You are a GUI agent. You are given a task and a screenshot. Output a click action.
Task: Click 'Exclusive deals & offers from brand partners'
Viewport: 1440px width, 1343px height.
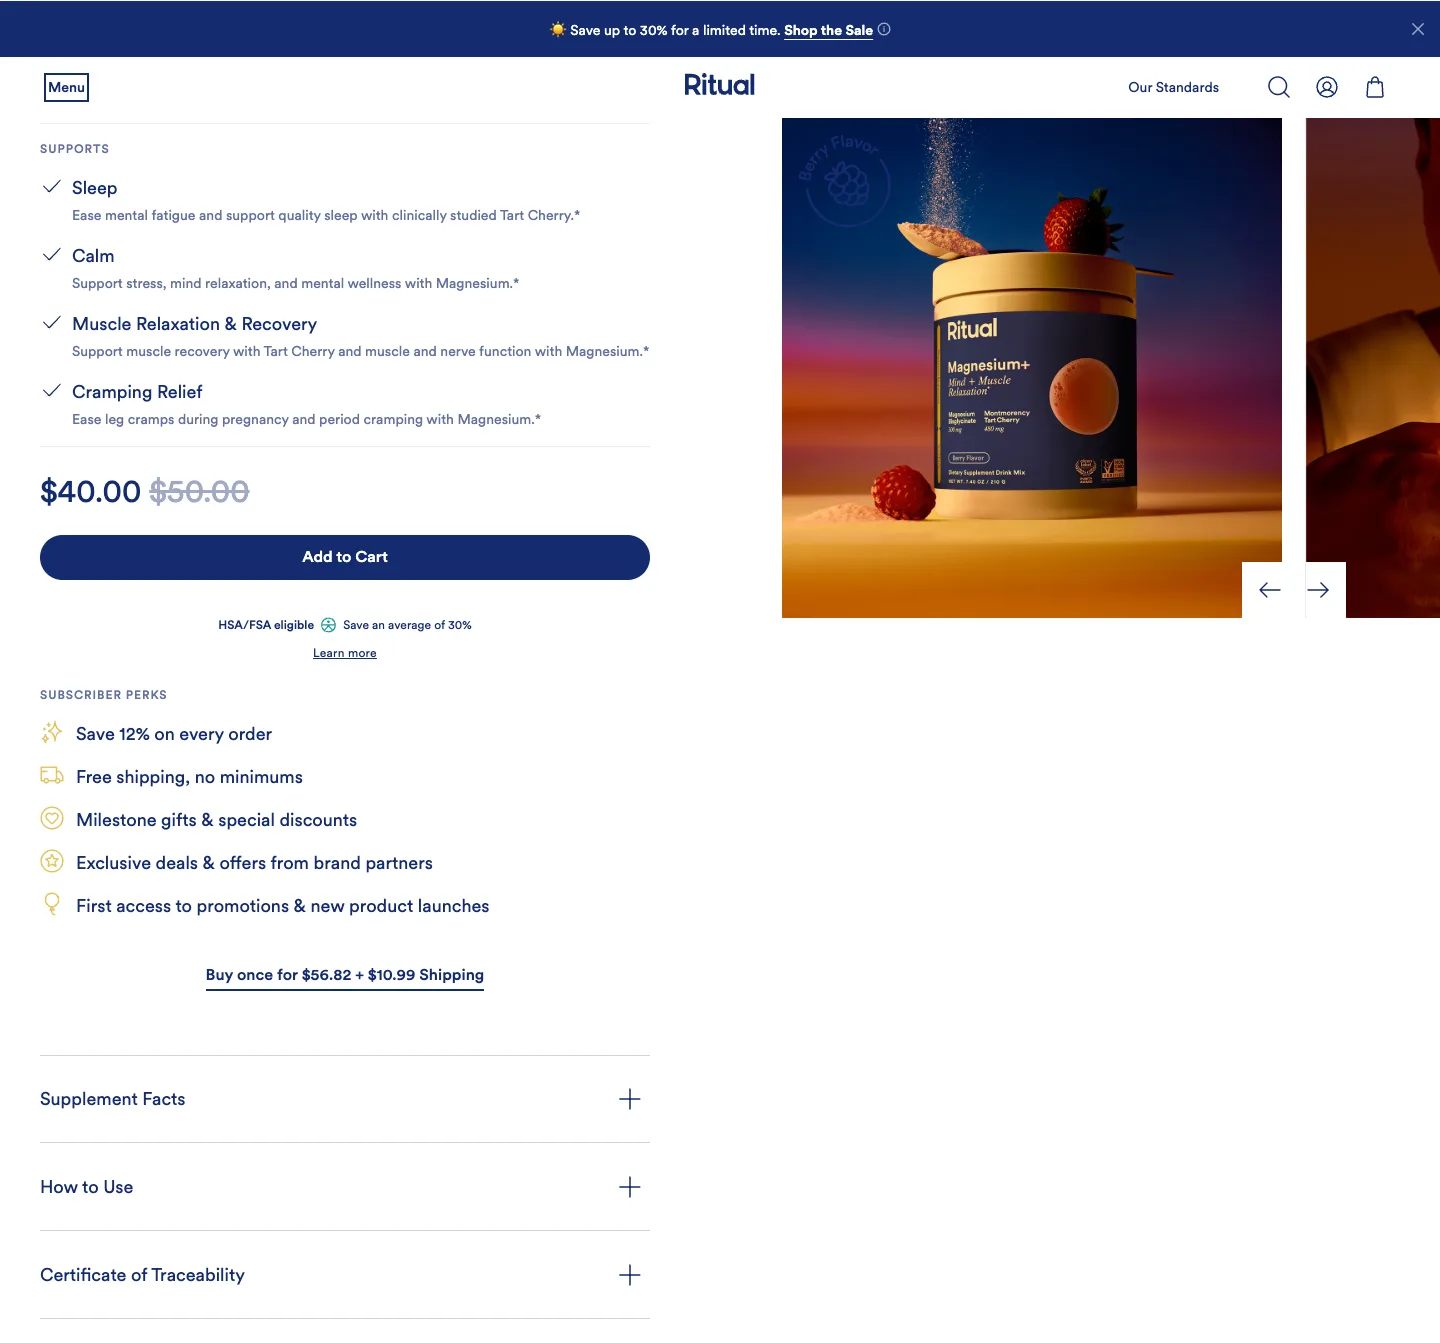pos(254,863)
